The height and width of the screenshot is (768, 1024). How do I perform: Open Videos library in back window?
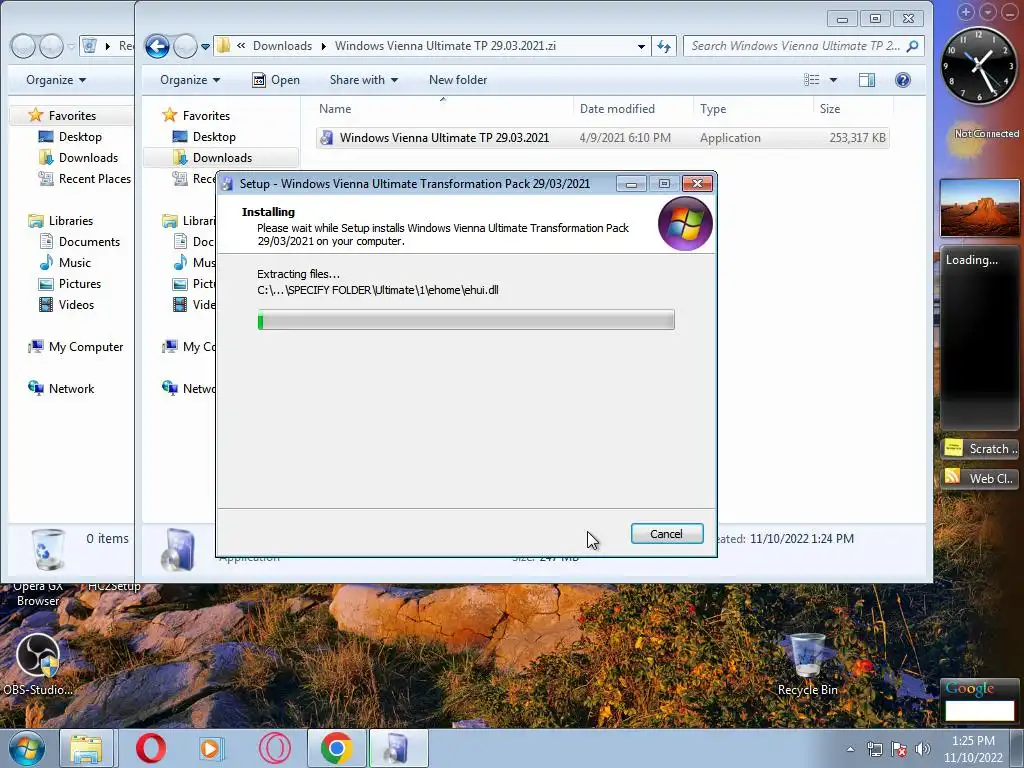pos(76,304)
